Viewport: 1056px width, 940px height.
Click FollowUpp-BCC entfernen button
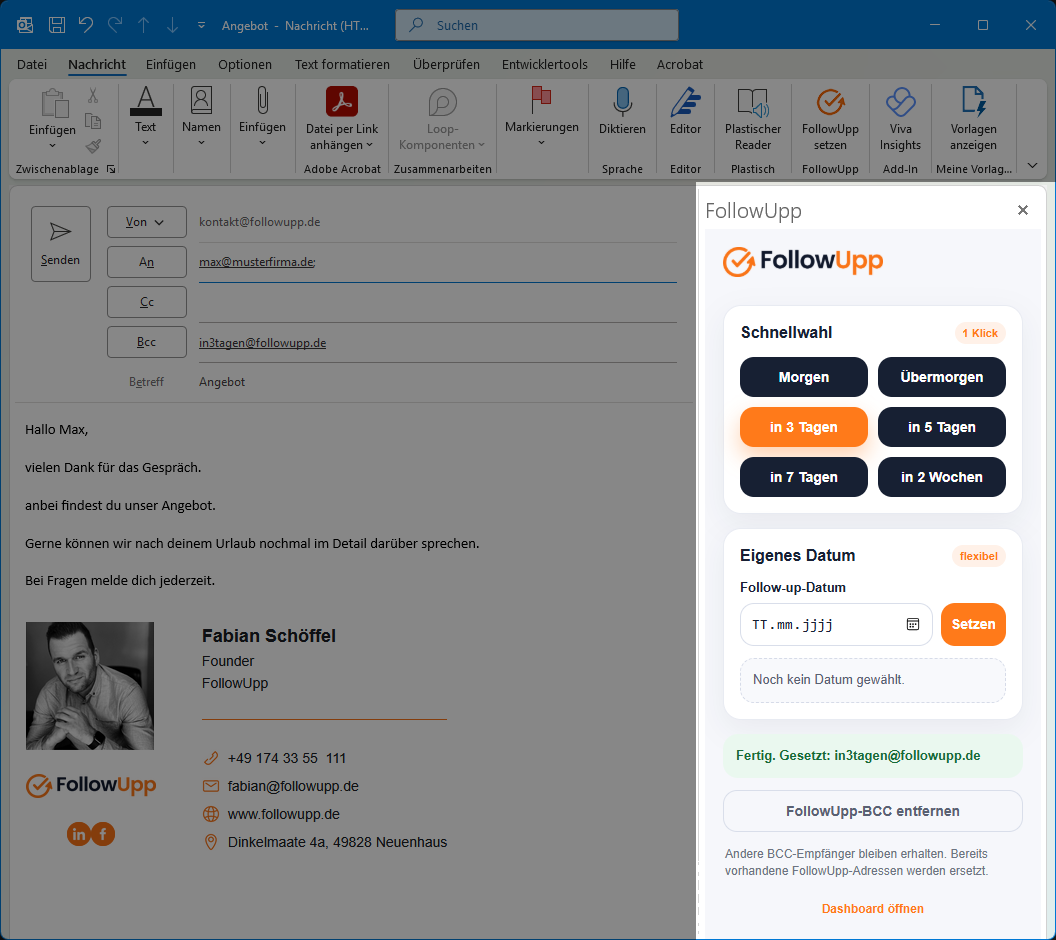pos(873,811)
